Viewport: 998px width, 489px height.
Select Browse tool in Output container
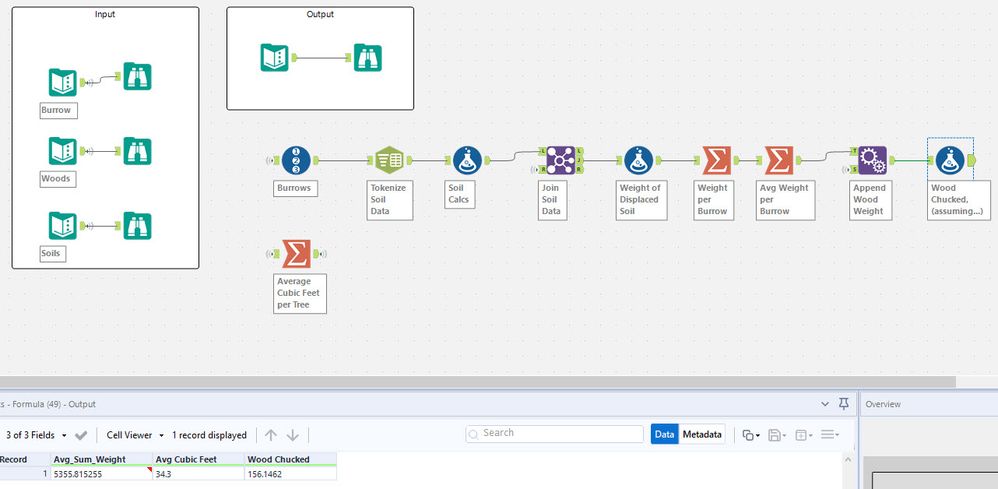tap(368, 57)
